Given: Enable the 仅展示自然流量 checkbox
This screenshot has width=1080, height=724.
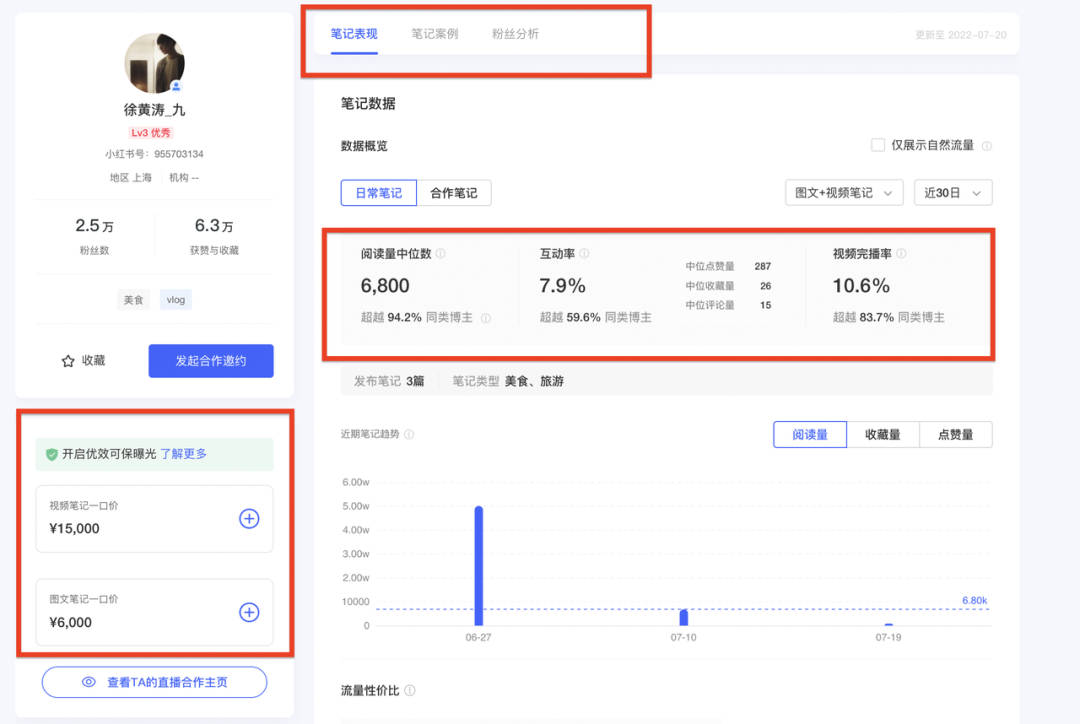Looking at the screenshot, I should click(x=878, y=145).
